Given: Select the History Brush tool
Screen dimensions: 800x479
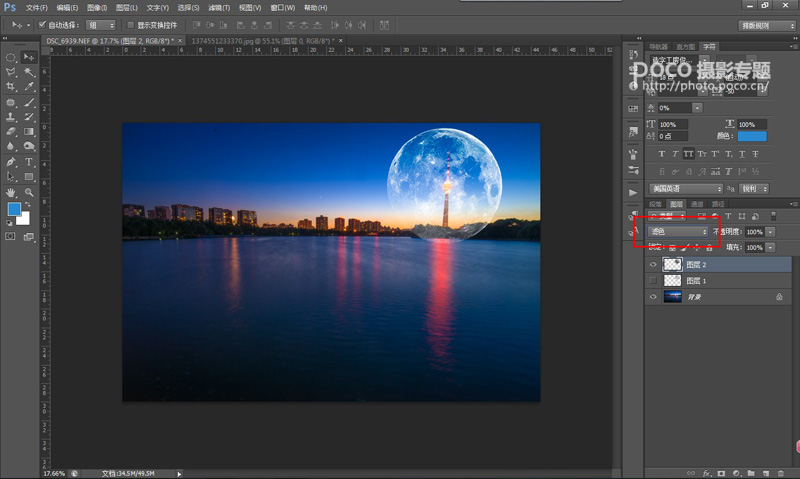Looking at the screenshot, I should point(29,117).
